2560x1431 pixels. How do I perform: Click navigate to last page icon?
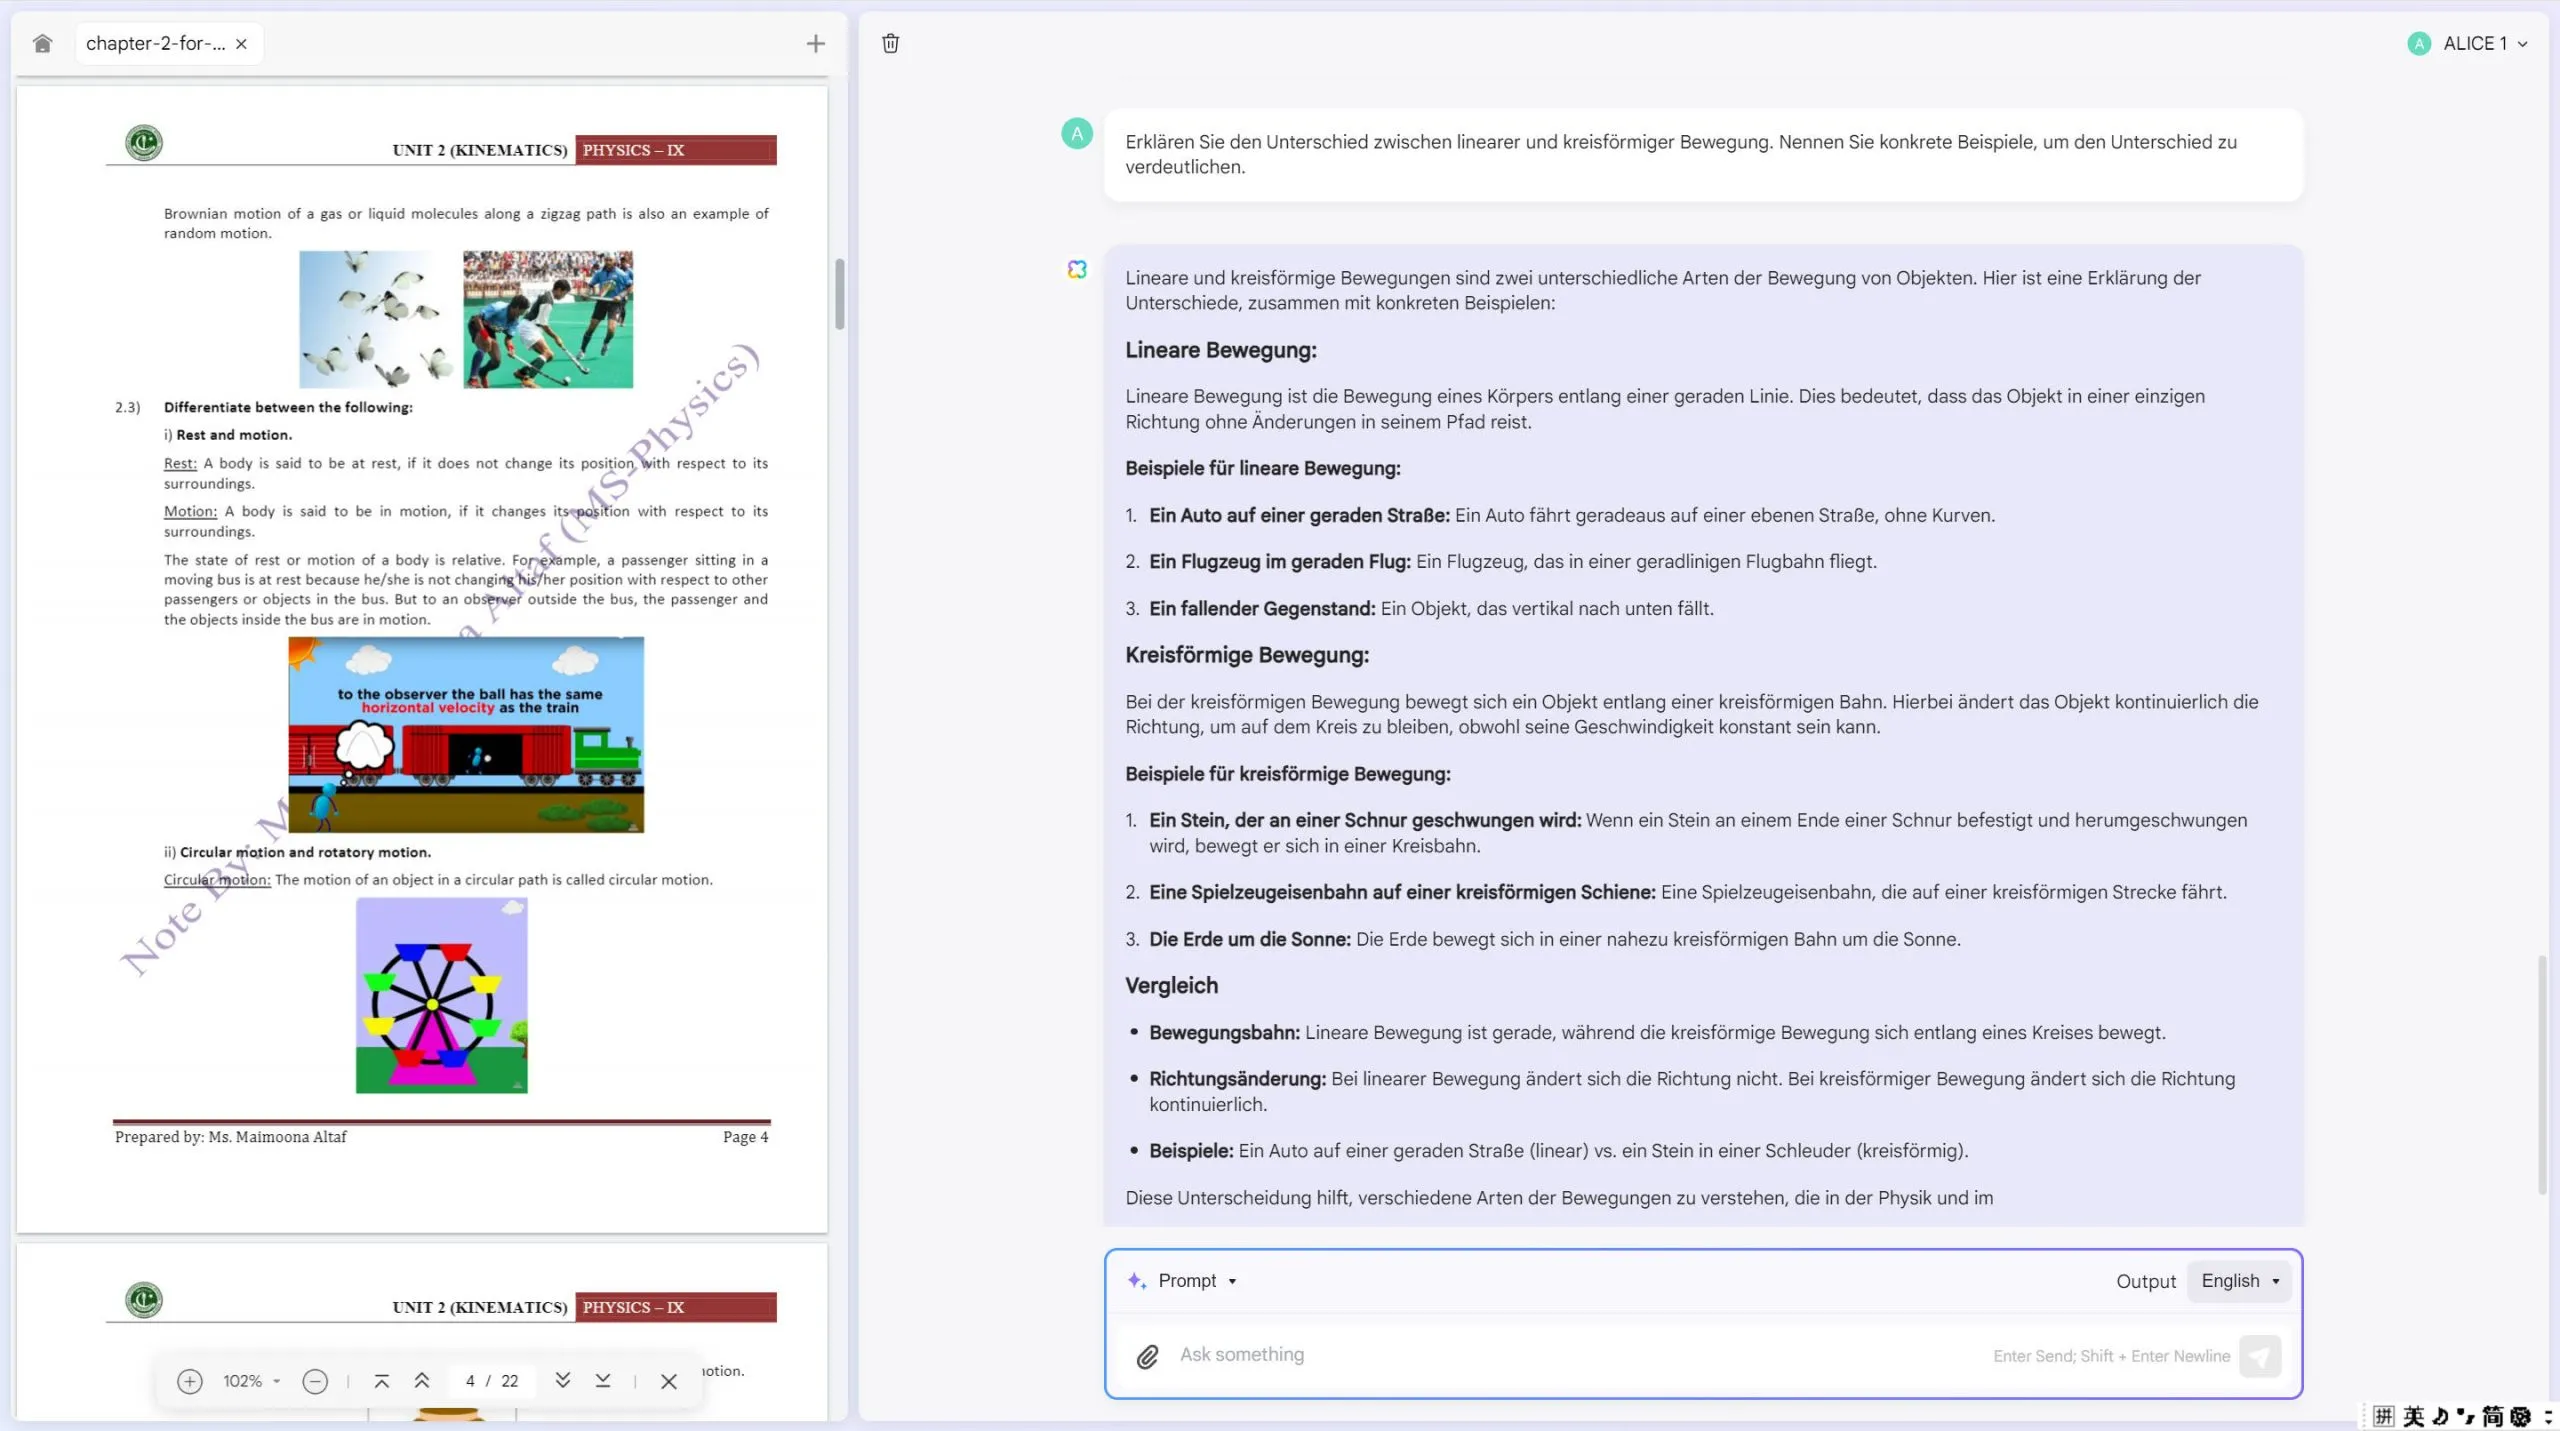(603, 1380)
